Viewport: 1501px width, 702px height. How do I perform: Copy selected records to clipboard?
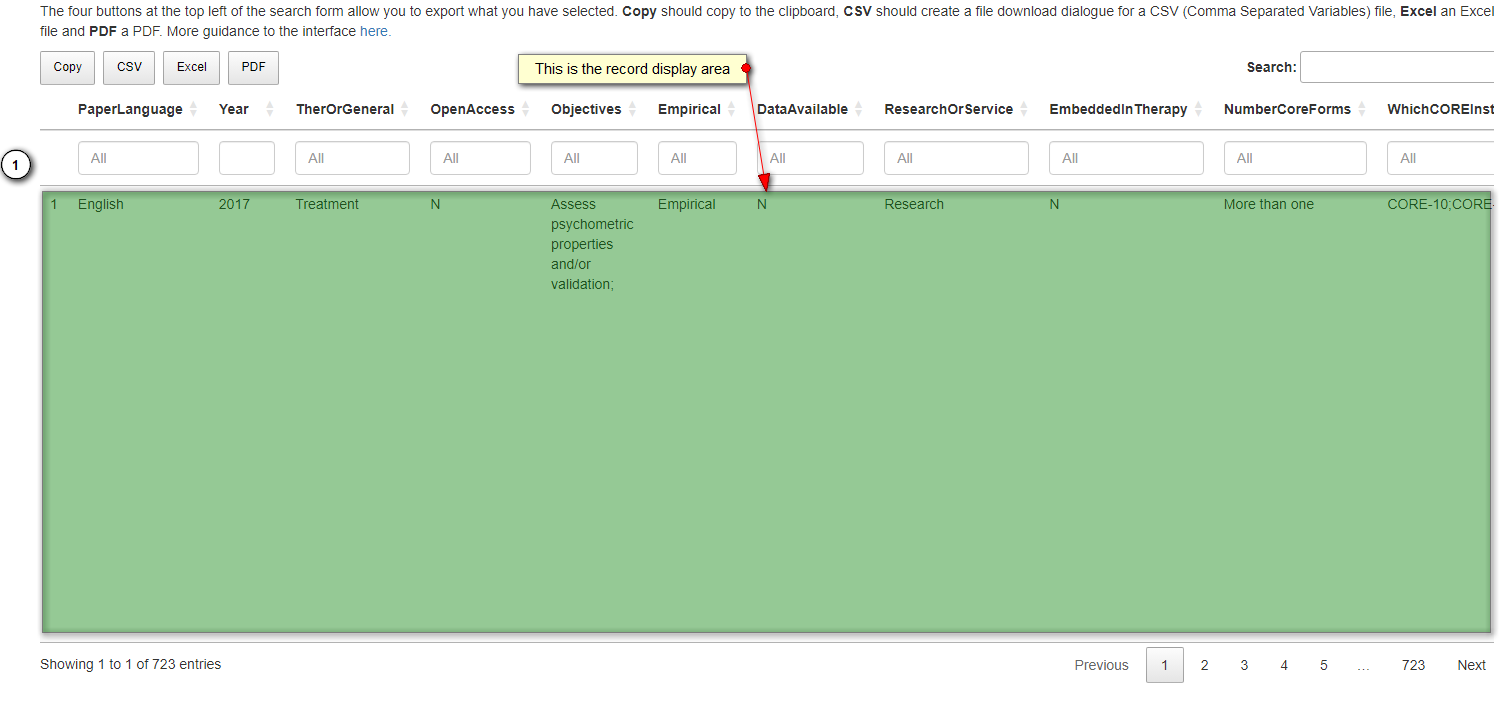(67, 67)
